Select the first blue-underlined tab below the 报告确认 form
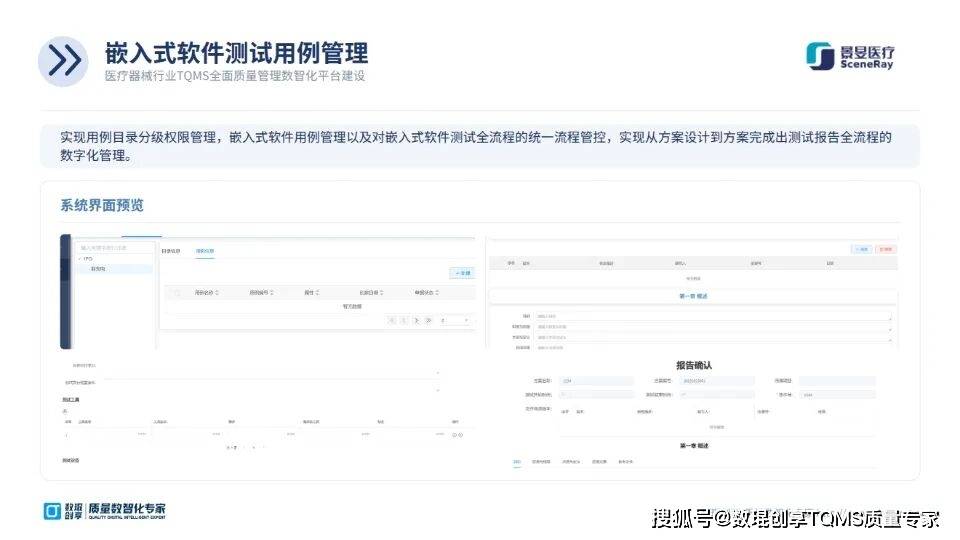Screen dimensions: 960x540 click(x=517, y=462)
